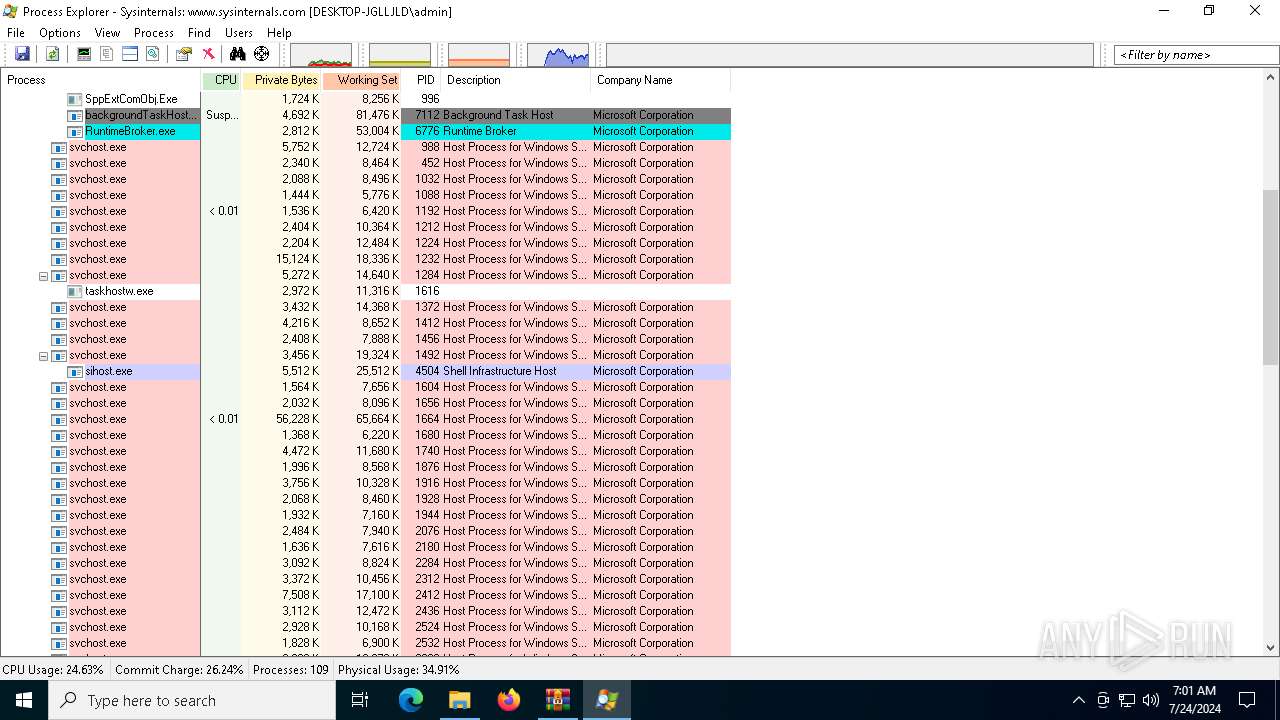Click the Shell Infrastructure Host description
The width and height of the screenshot is (1280, 720).
[499, 371]
